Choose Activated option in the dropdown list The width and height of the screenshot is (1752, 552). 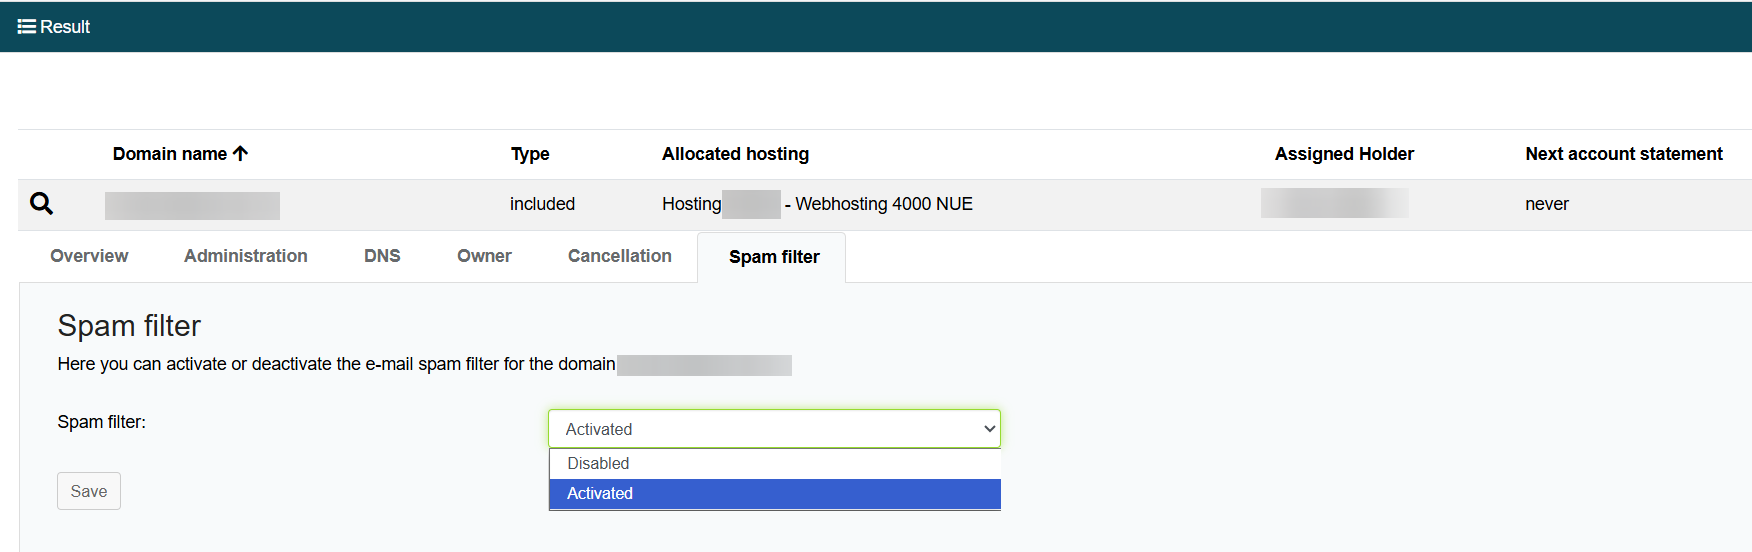pos(775,494)
